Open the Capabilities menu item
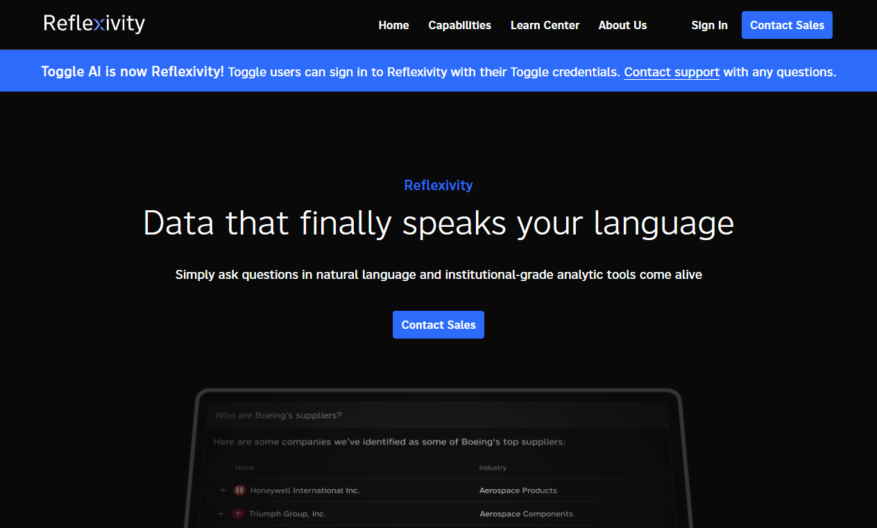Image resolution: width=877 pixels, height=528 pixels. coord(459,25)
